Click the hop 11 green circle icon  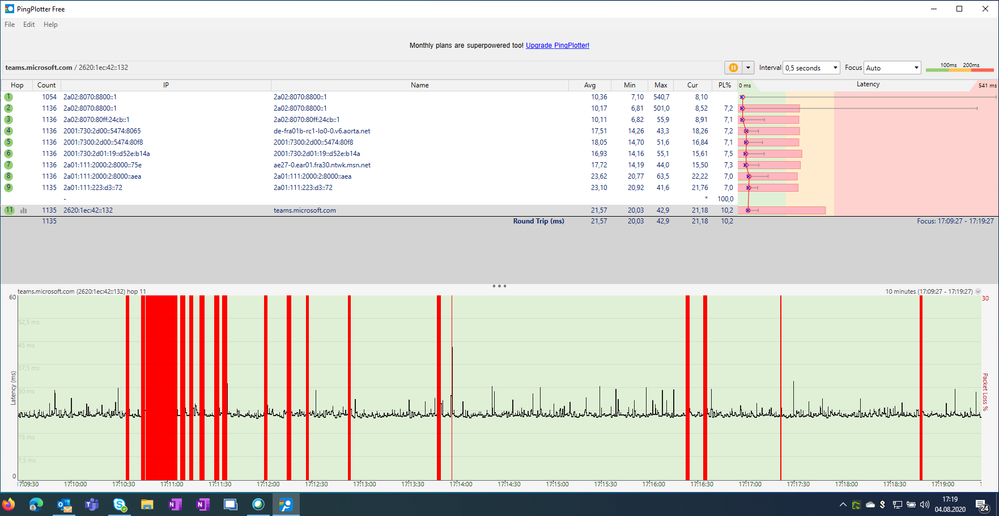pos(9,211)
